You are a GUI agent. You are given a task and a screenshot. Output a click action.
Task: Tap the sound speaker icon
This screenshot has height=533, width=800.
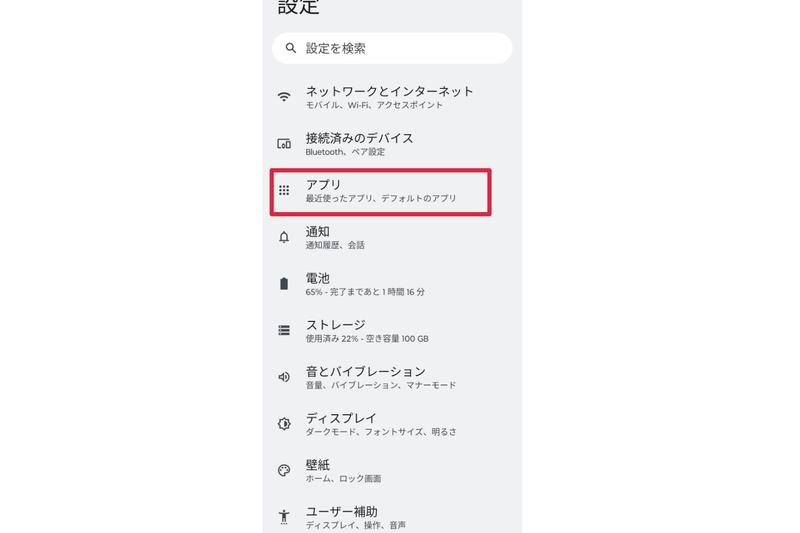(x=284, y=377)
